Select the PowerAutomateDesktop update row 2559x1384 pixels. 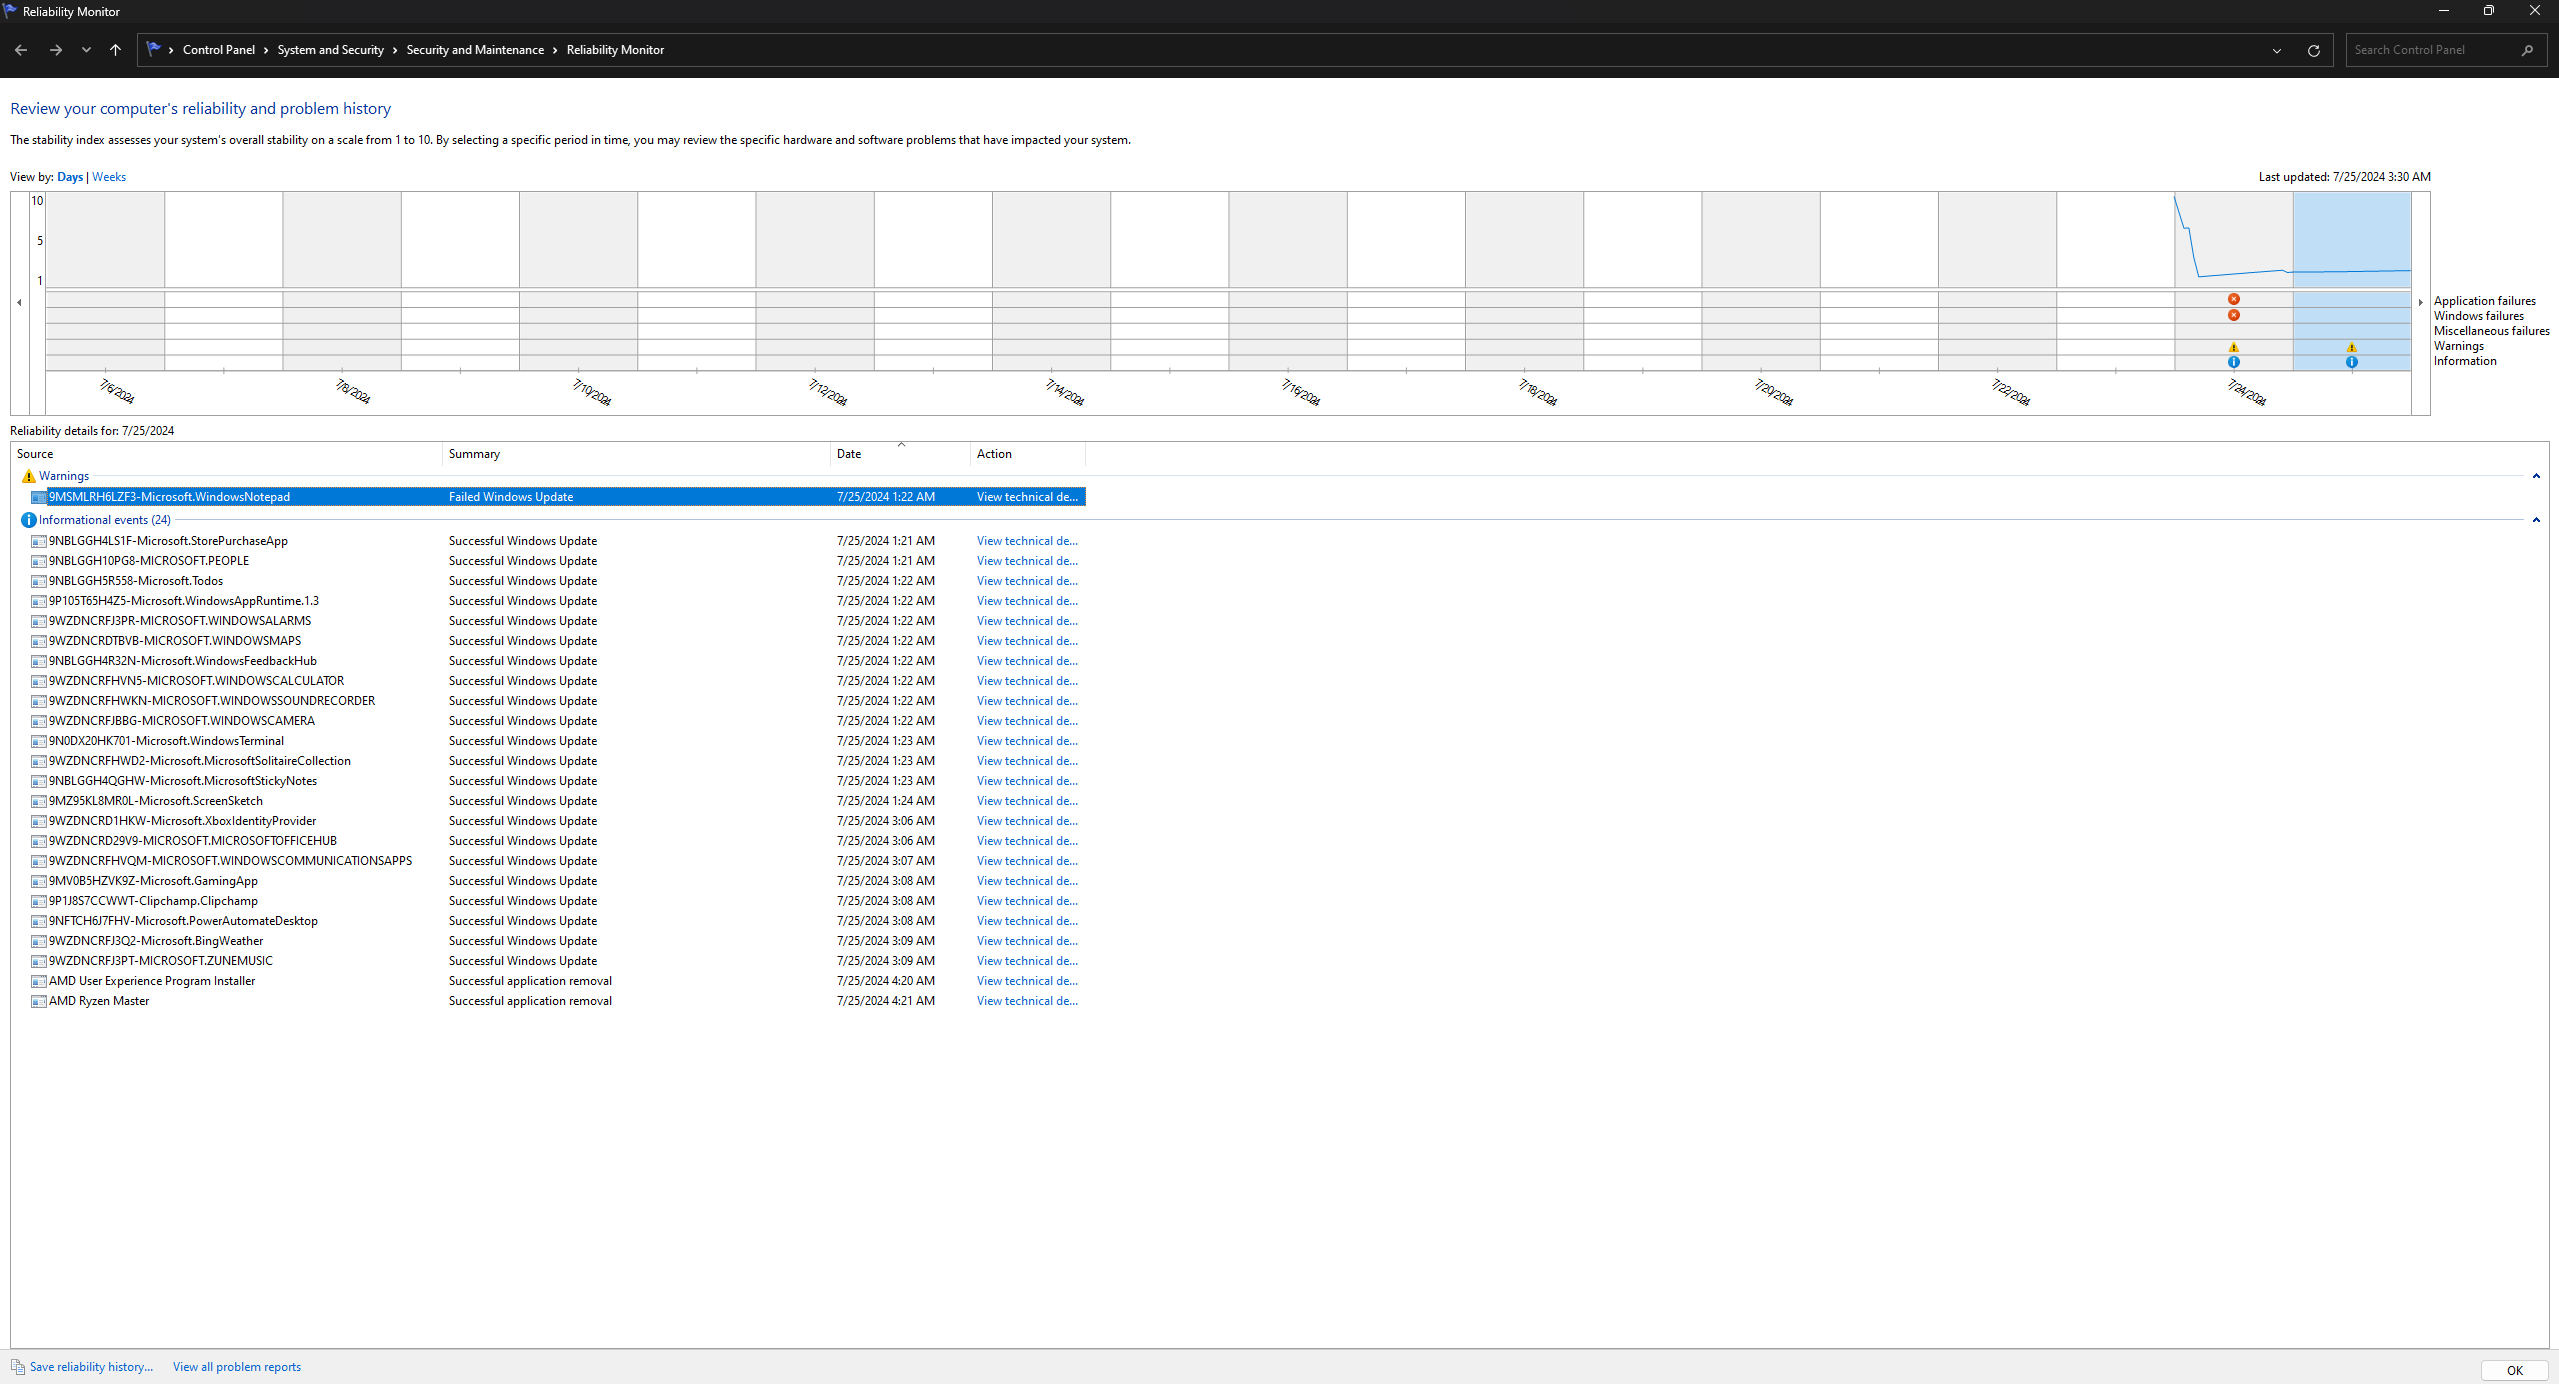coord(558,921)
